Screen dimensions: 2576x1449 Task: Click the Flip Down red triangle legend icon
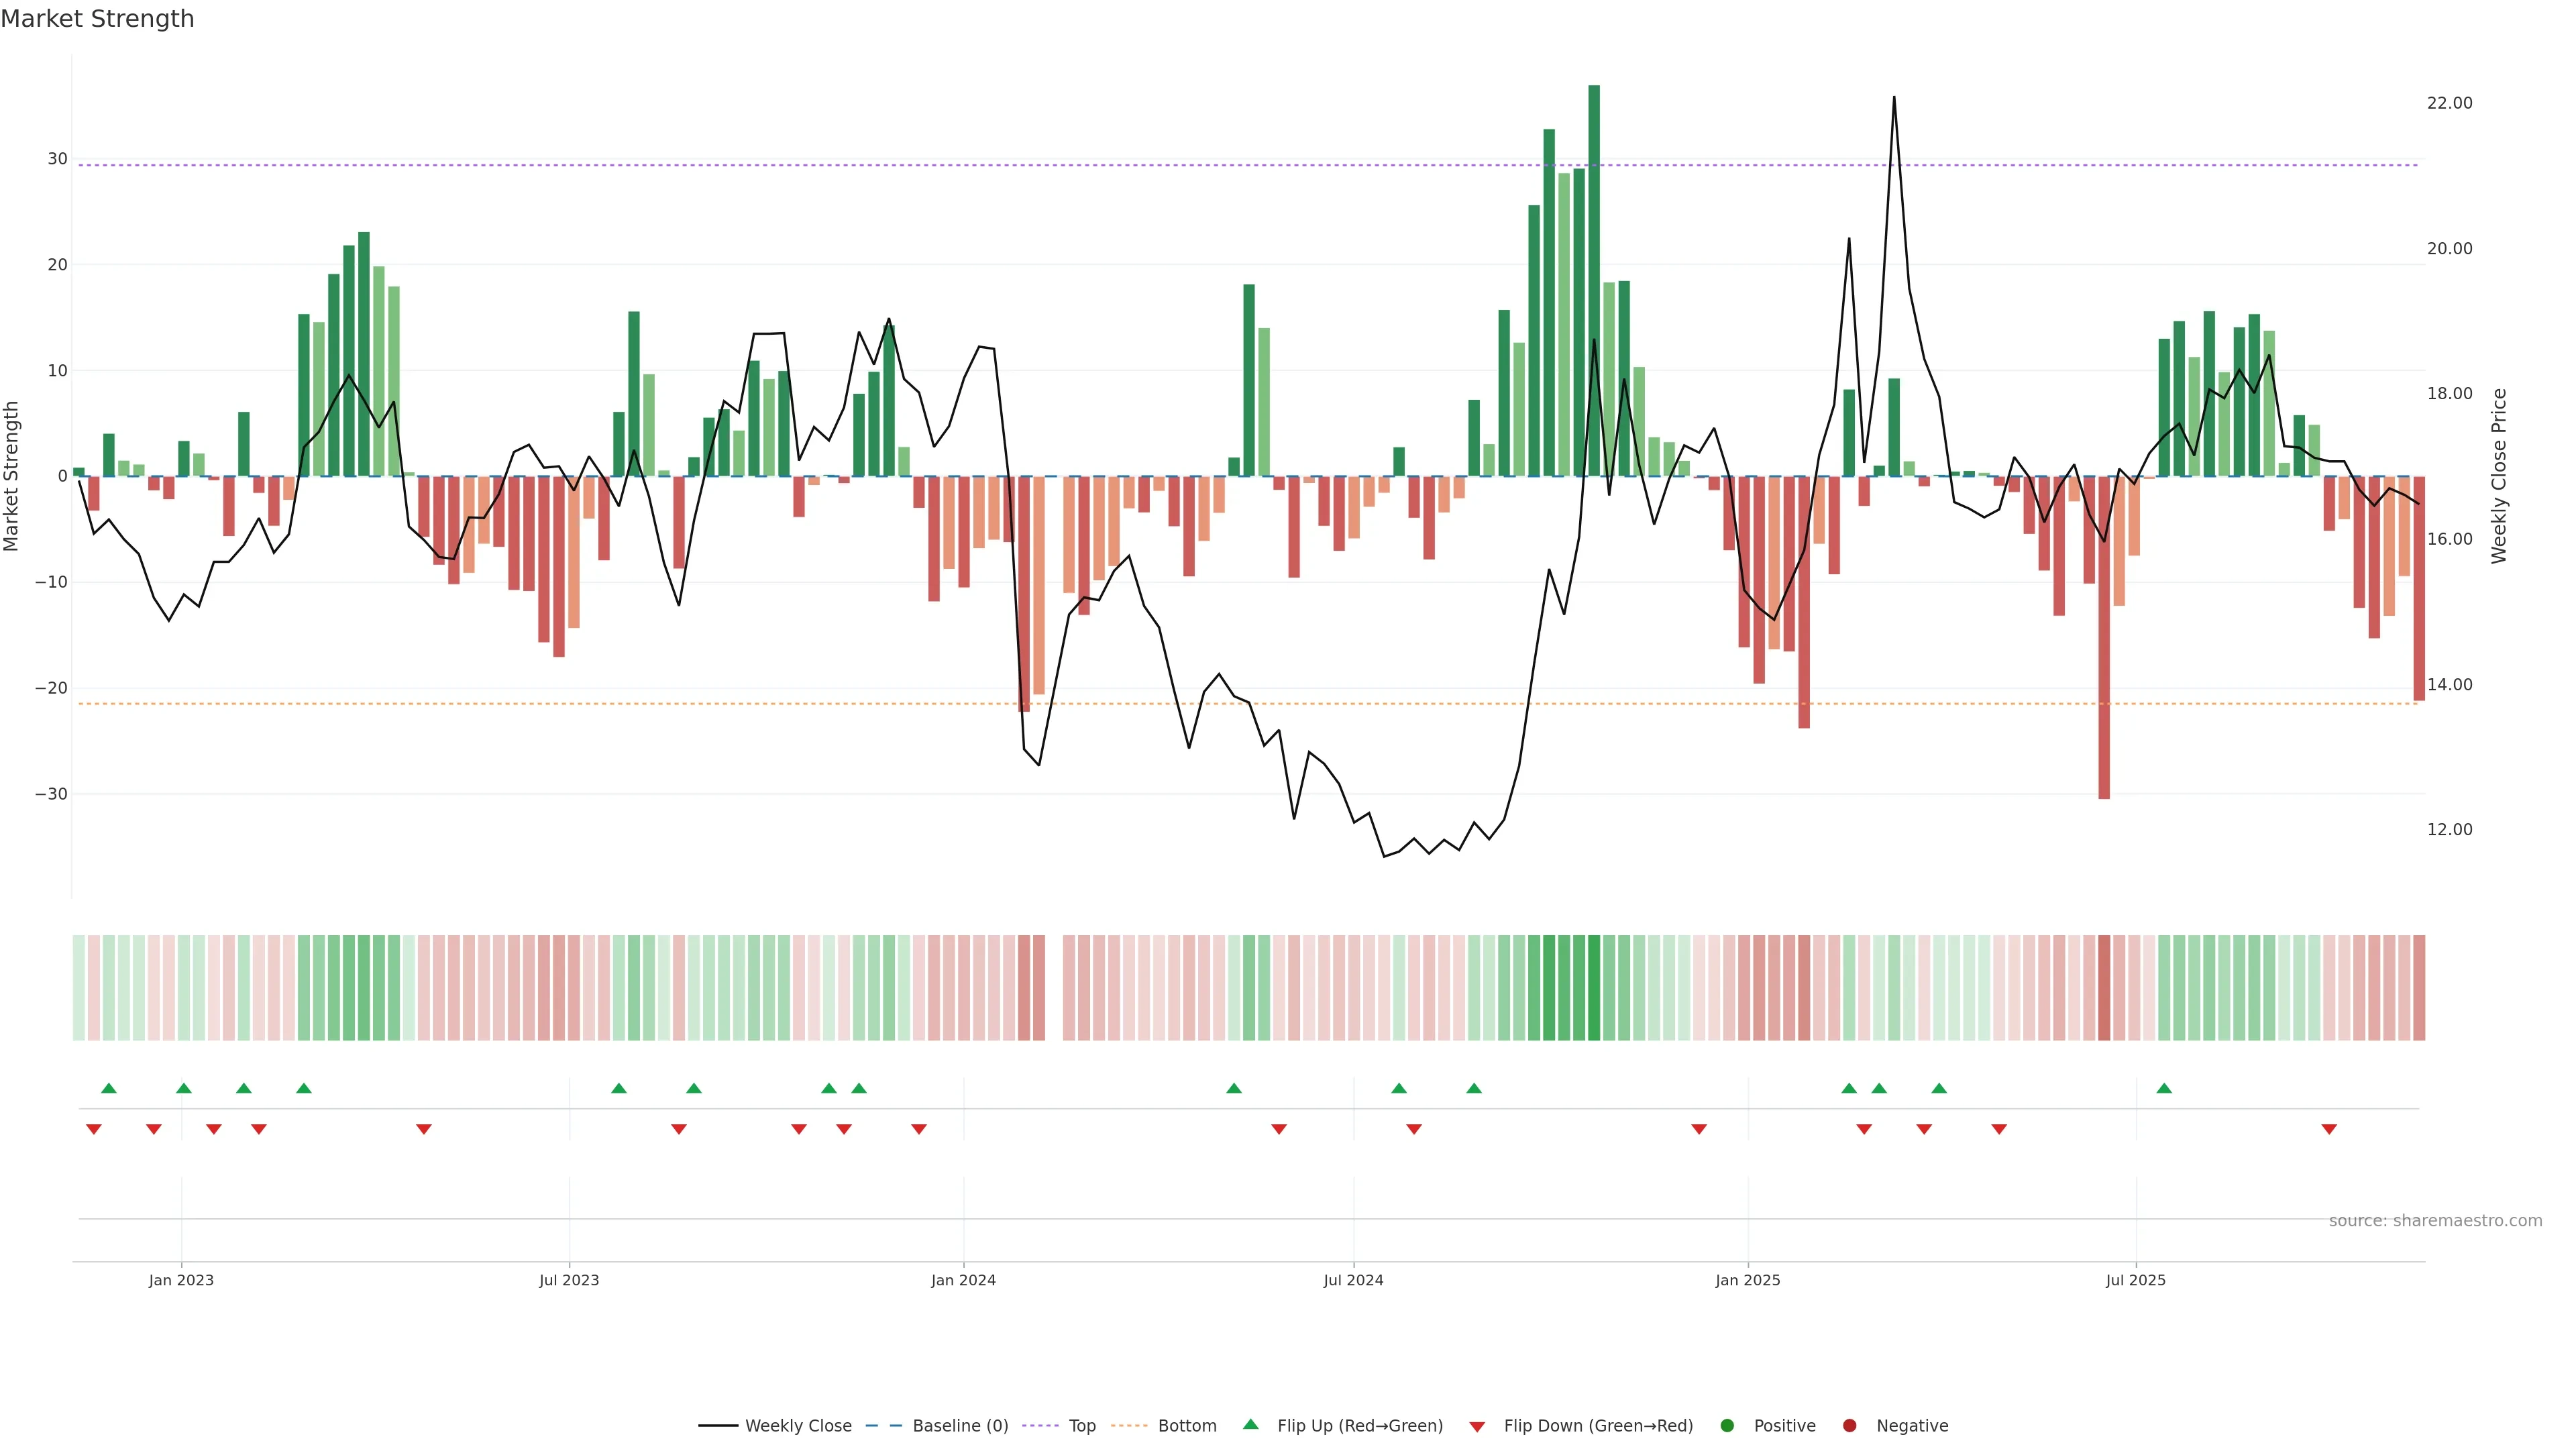click(1477, 1427)
